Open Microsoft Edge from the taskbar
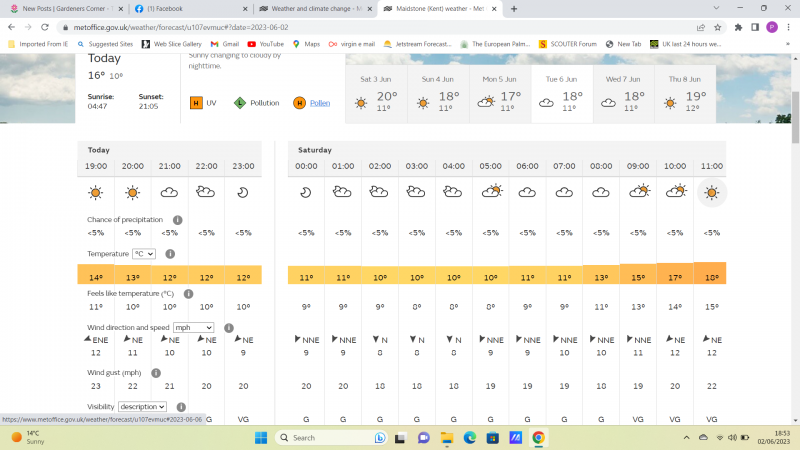The image size is (800, 450). pyautogui.click(x=469, y=438)
